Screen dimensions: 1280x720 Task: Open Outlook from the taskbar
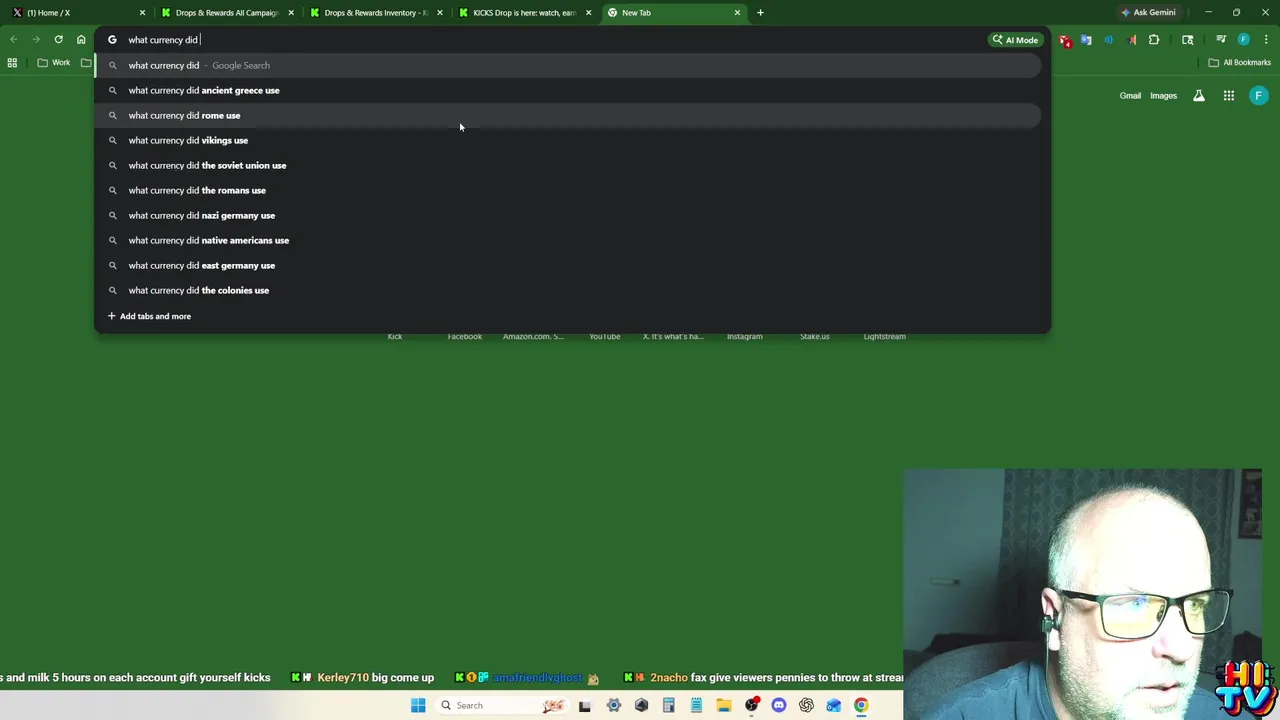[x=833, y=705]
